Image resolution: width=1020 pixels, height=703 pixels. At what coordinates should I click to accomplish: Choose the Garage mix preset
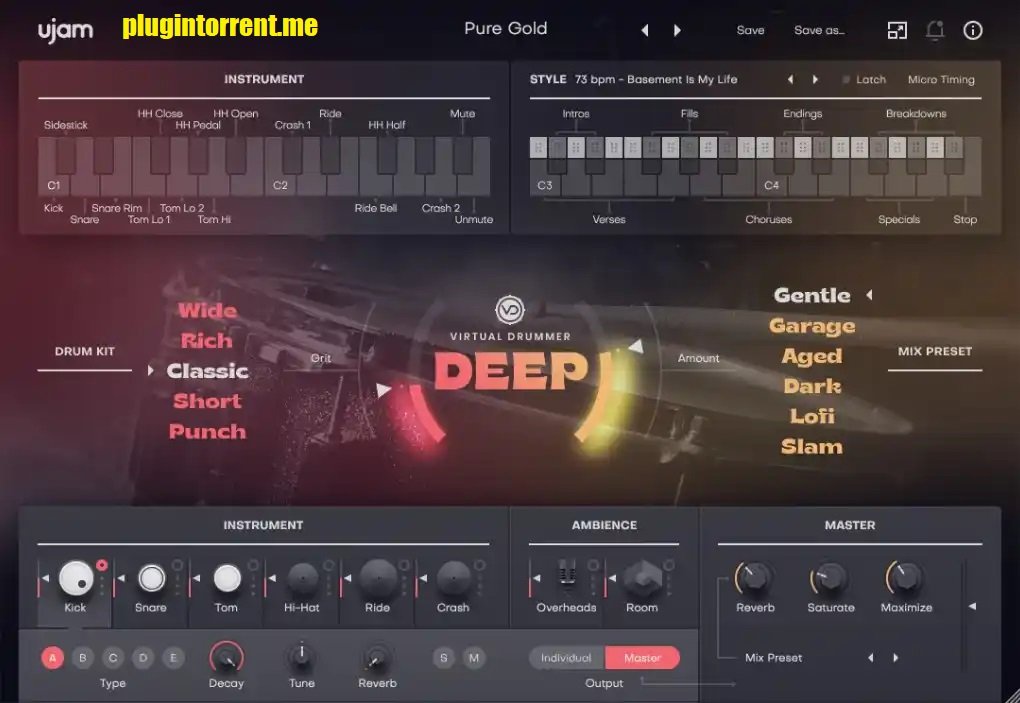[x=812, y=326]
